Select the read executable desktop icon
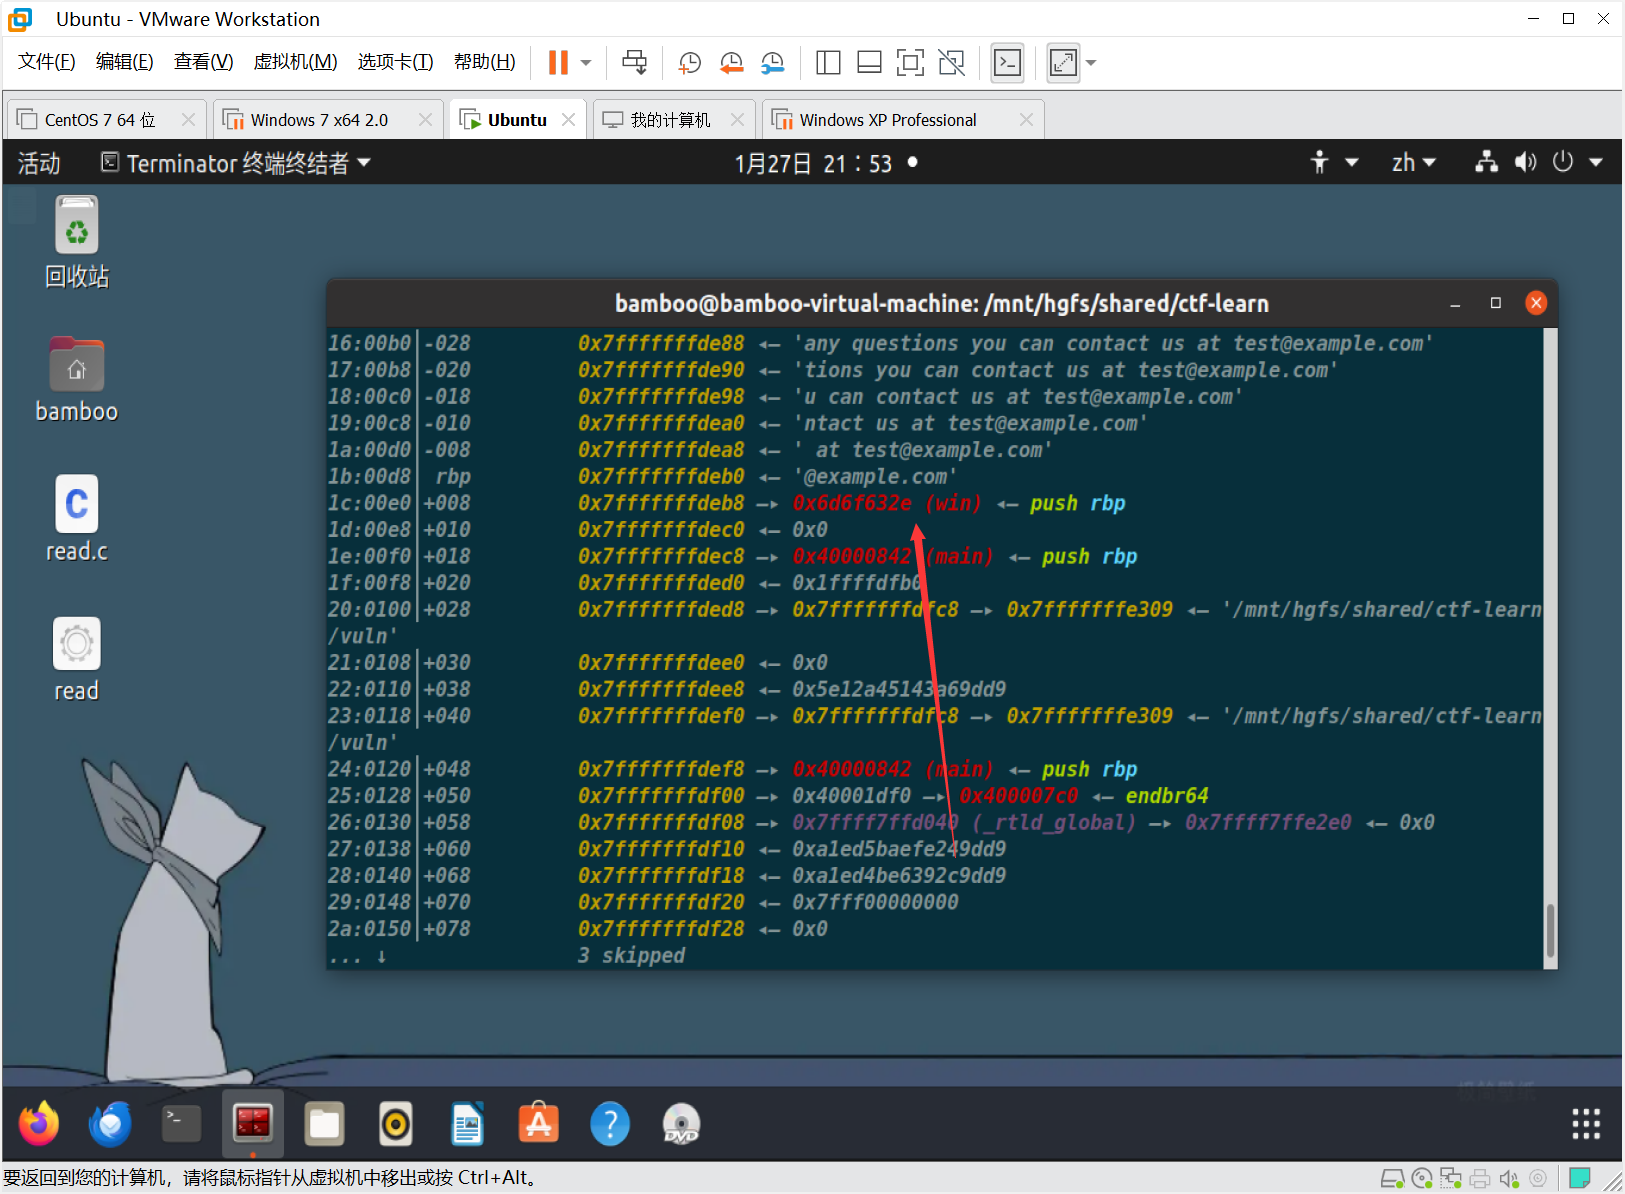 coord(77,659)
